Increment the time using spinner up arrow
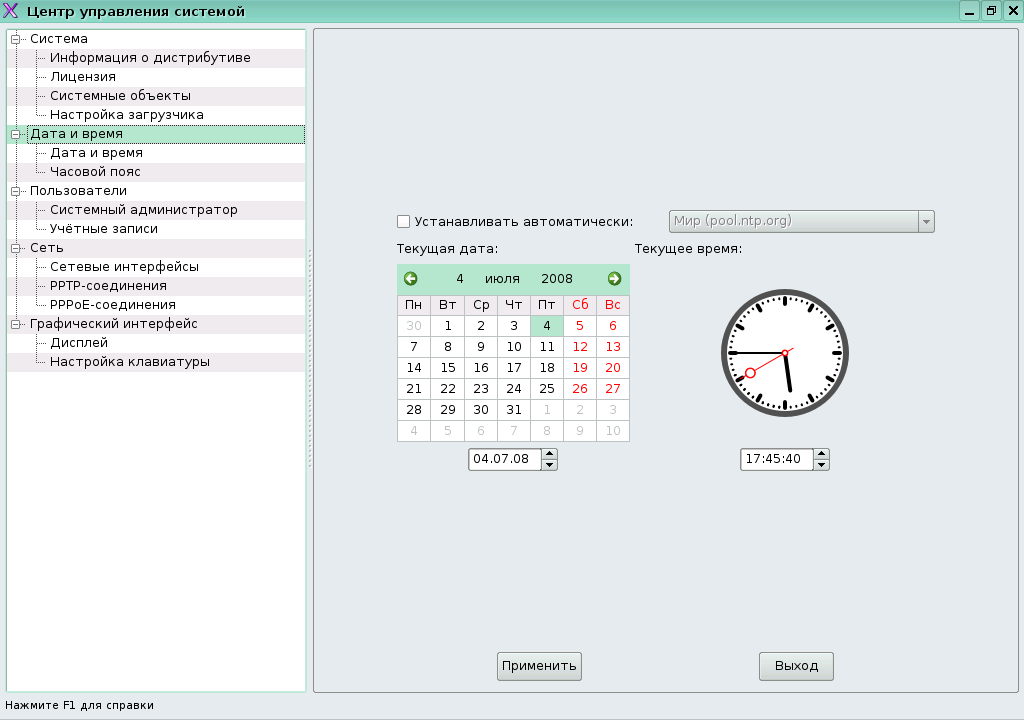The height and width of the screenshot is (720, 1024). coord(821,454)
